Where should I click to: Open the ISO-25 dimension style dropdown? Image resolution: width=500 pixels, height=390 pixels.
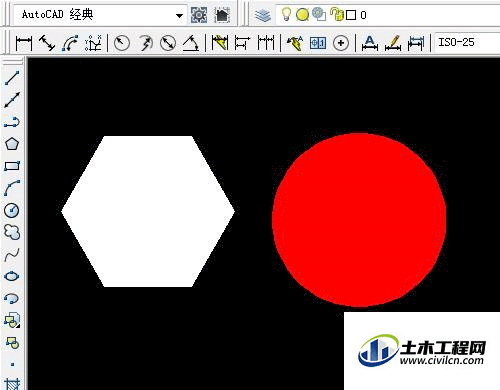(x=467, y=43)
